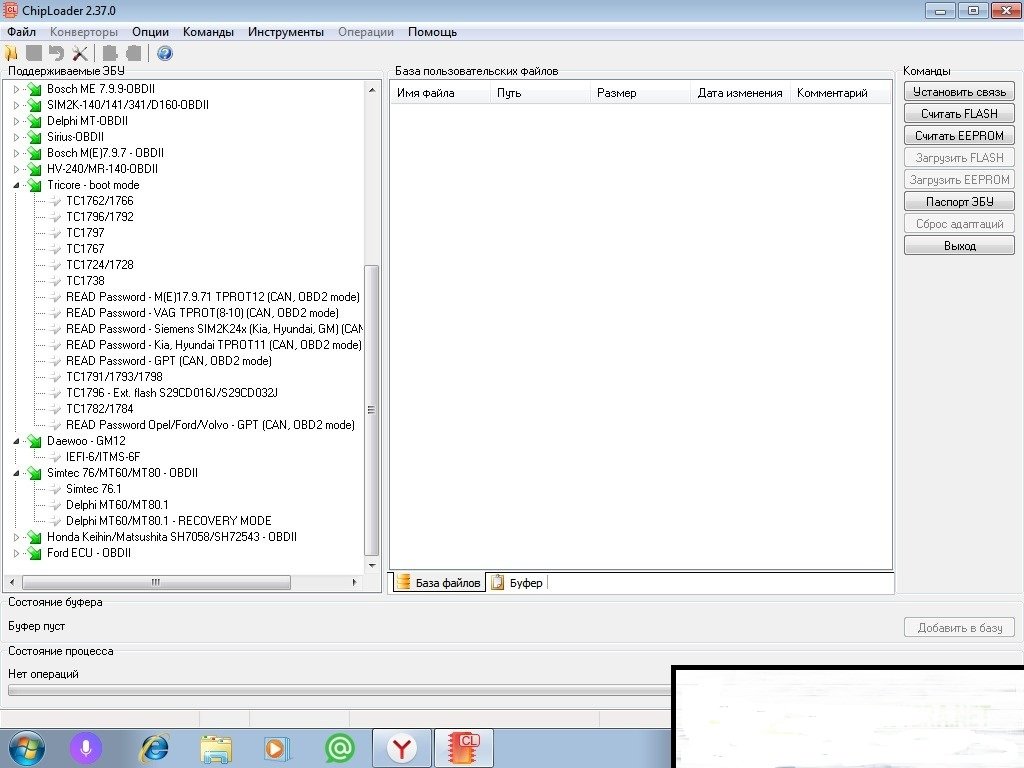
Task: Collapse the Simtec 76/MT60/MT80 - OBDII branch
Action: (16, 473)
